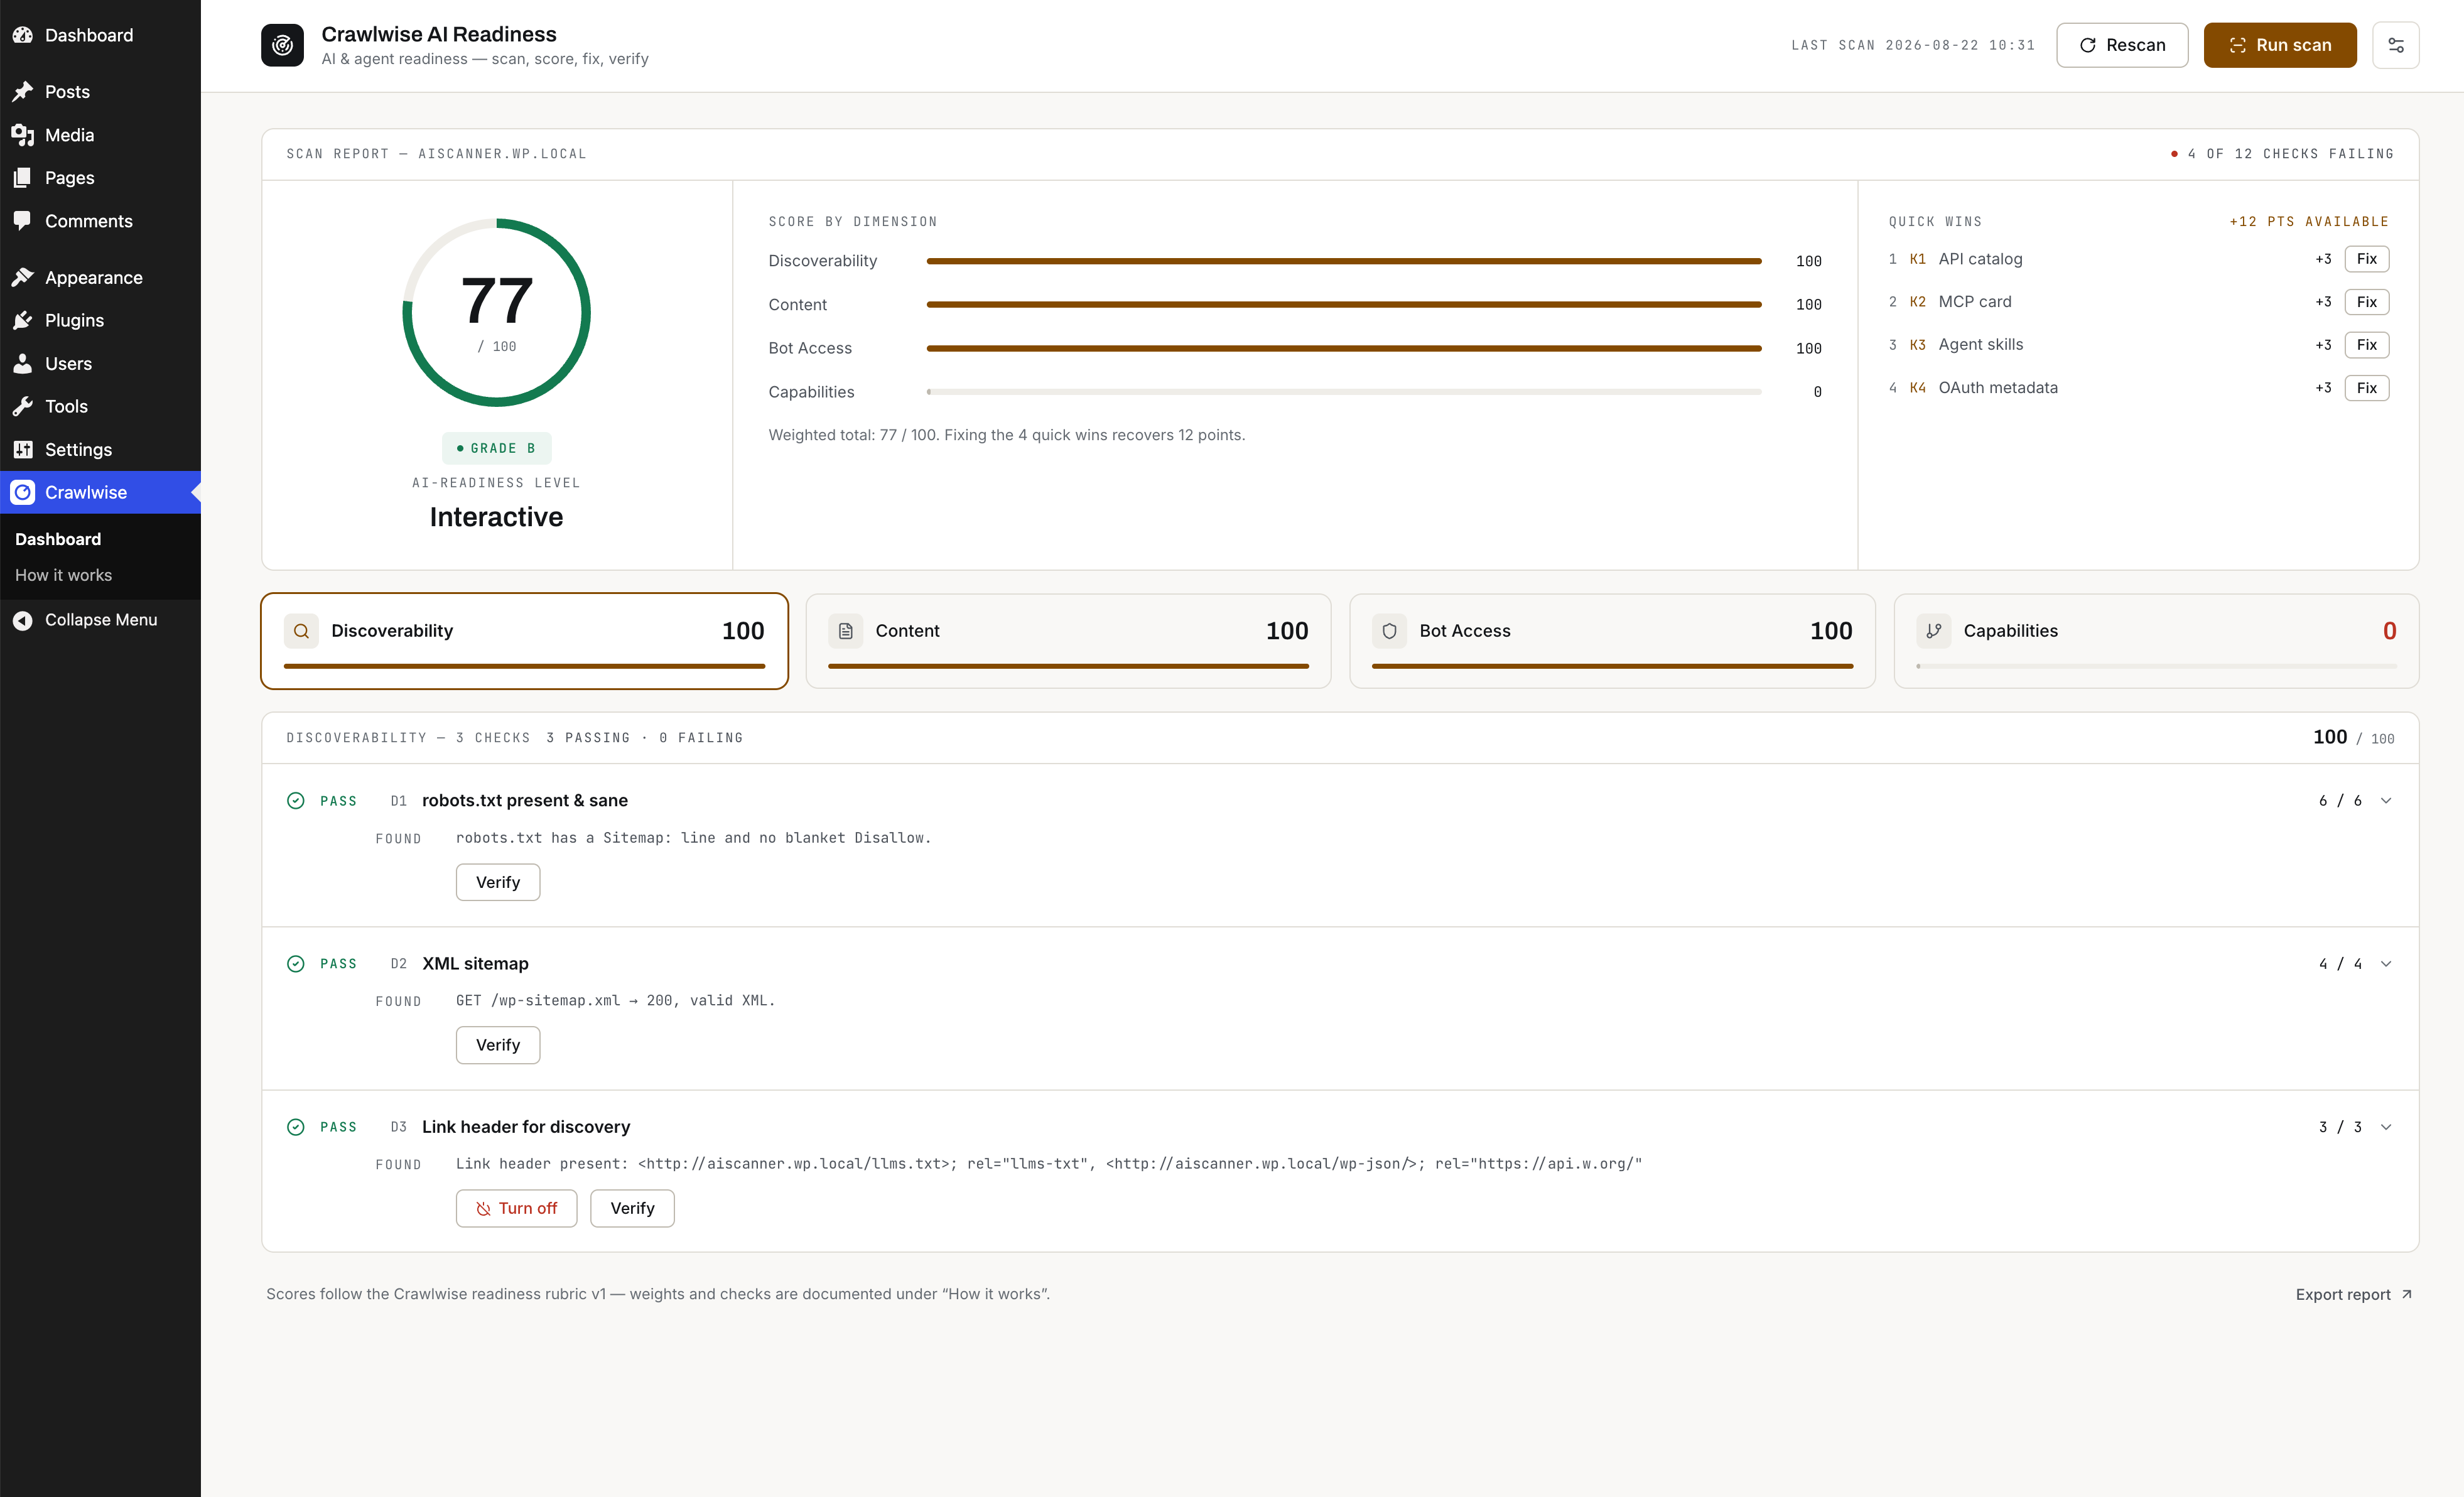Expand the robots.txt check details chevron
The width and height of the screenshot is (2464, 1497).
[x=2386, y=801]
